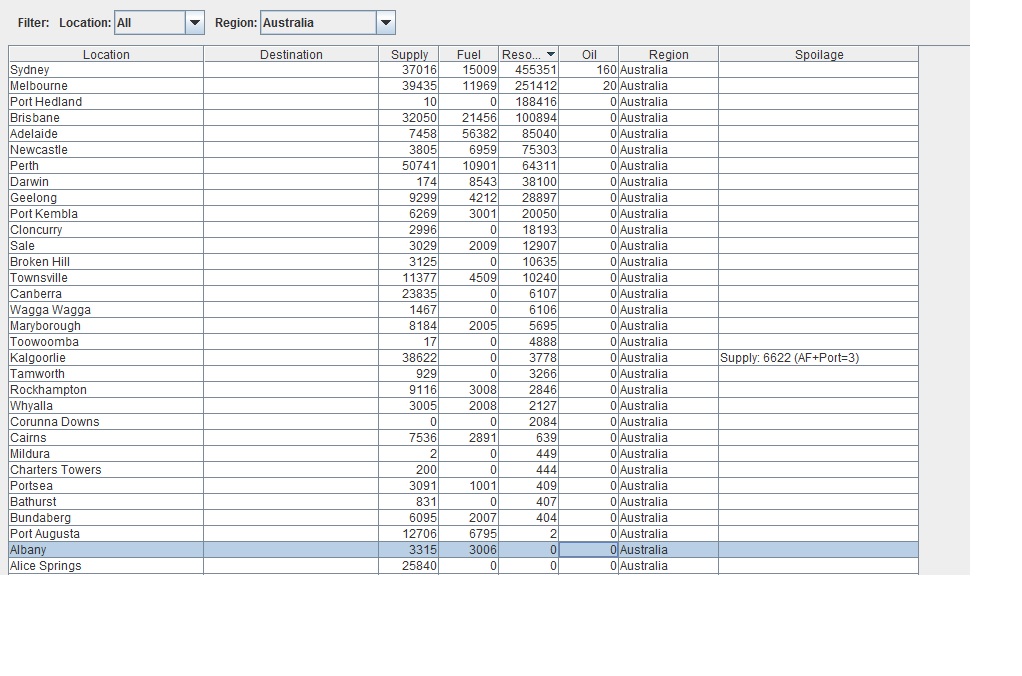1022x676 pixels.
Task: Select the Maryborough row
Action: pos(463,325)
